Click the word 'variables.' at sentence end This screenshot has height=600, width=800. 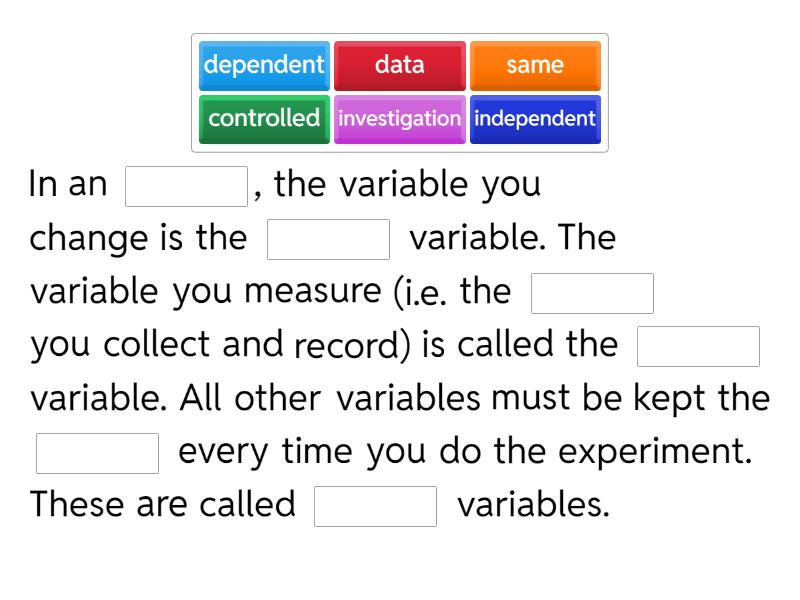point(533,505)
